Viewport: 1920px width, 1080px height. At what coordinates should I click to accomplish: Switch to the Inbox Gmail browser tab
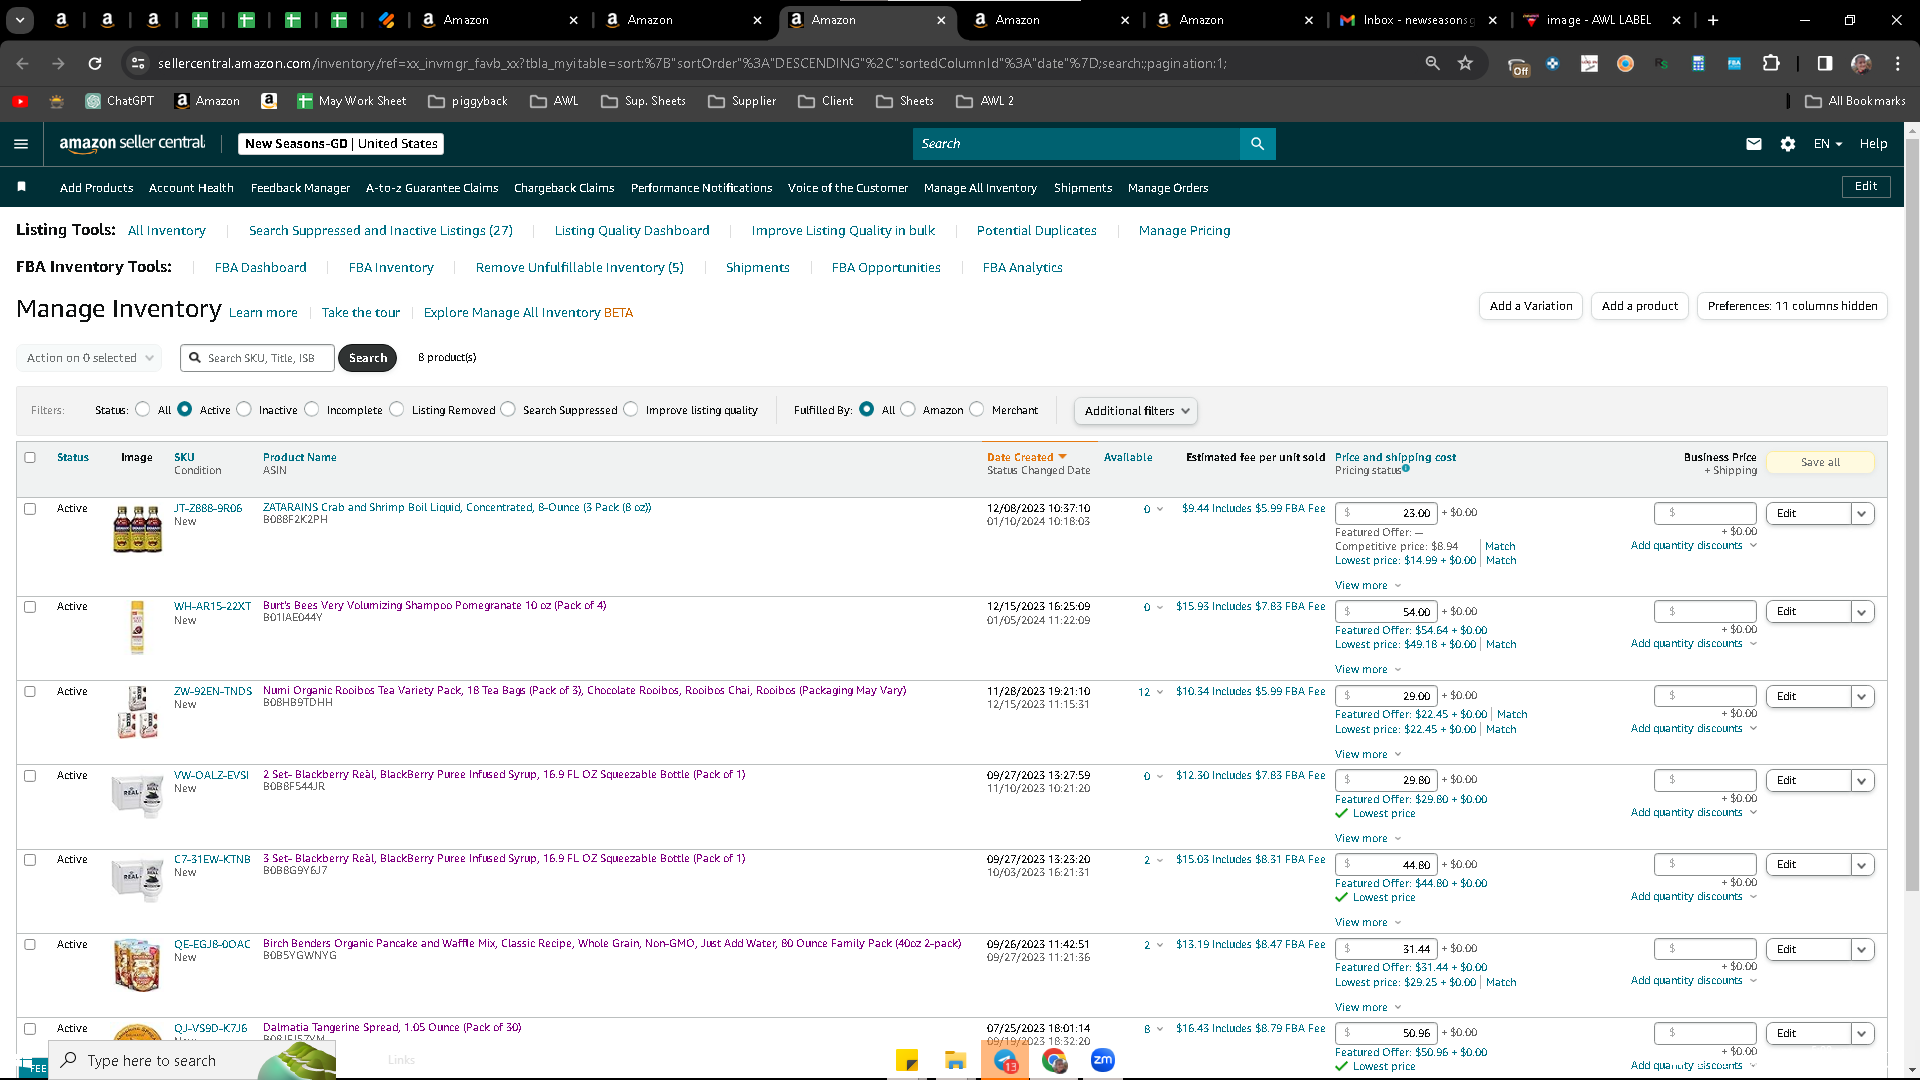coord(1420,20)
